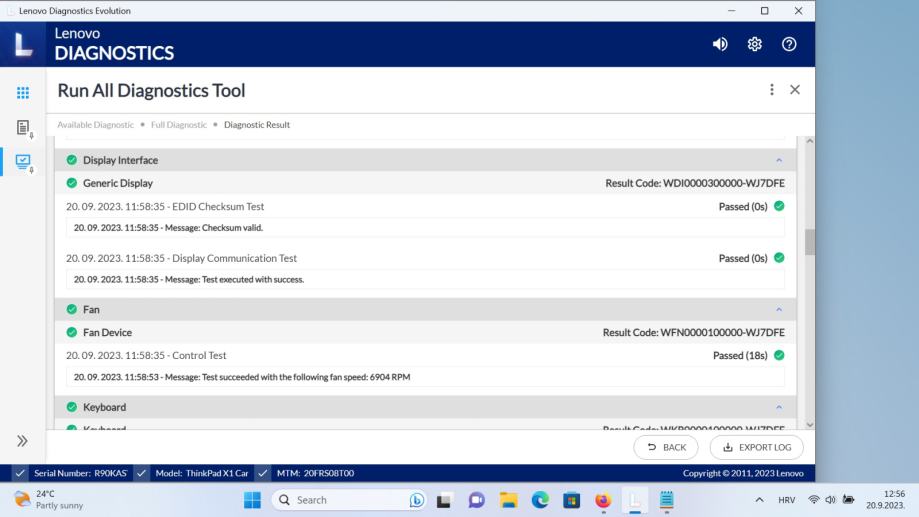Open Firefox from the taskbar
Viewport: 919px width, 517px height.
point(602,500)
